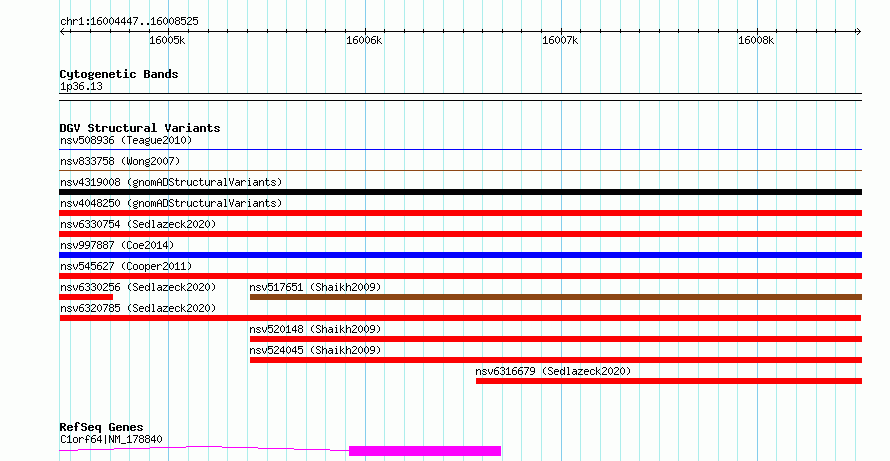Open the C1orf64|NM_178840 gene label
Image resolution: width=890 pixels, height=461 pixels.
pos(111,439)
